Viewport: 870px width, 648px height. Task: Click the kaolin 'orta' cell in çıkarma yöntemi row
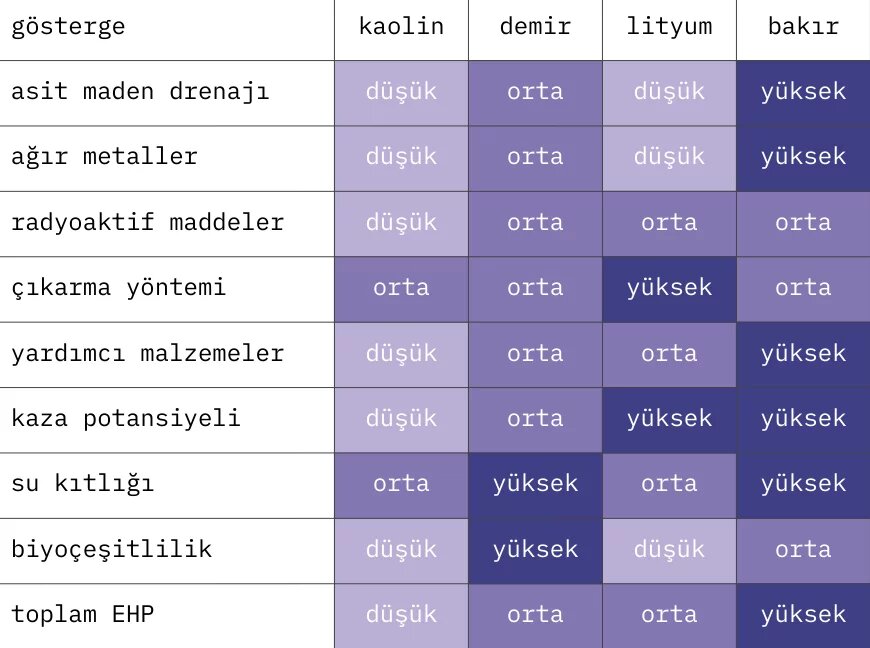(401, 288)
